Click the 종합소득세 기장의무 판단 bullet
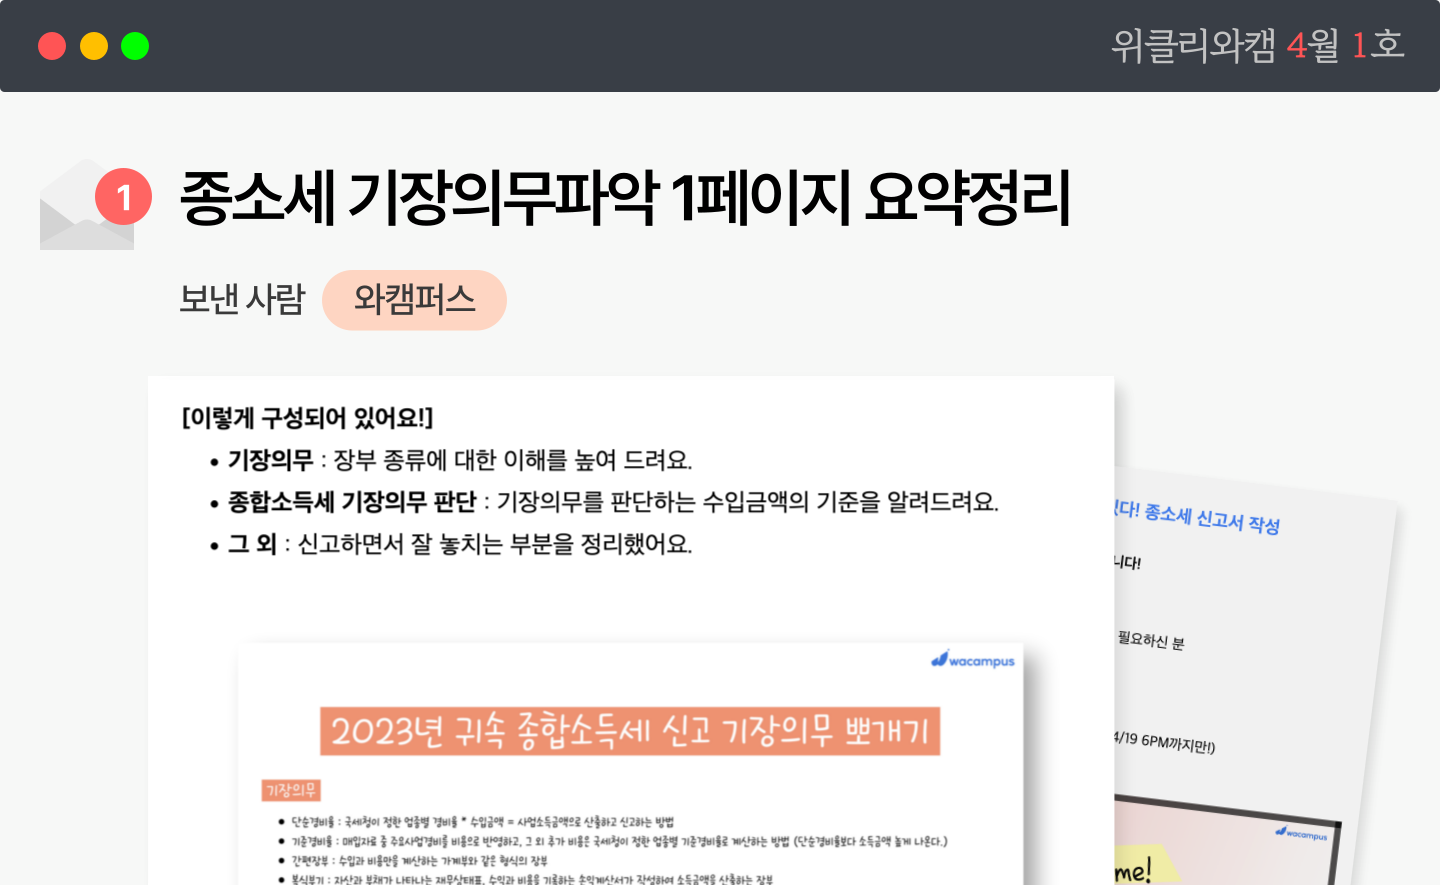This screenshot has width=1440, height=885. tap(604, 502)
